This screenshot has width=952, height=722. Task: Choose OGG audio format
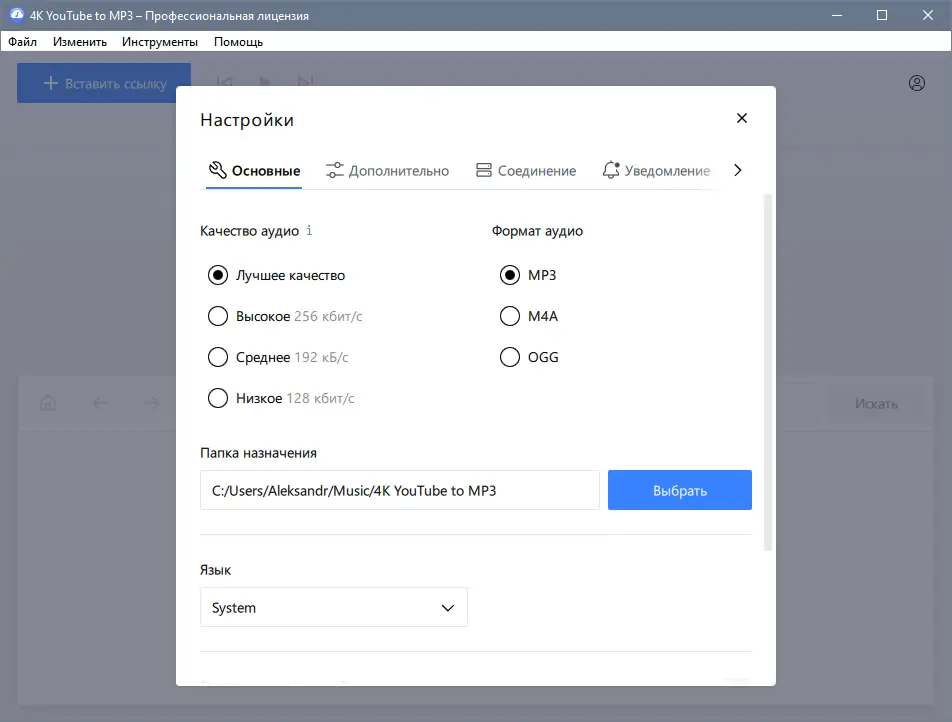(529, 357)
